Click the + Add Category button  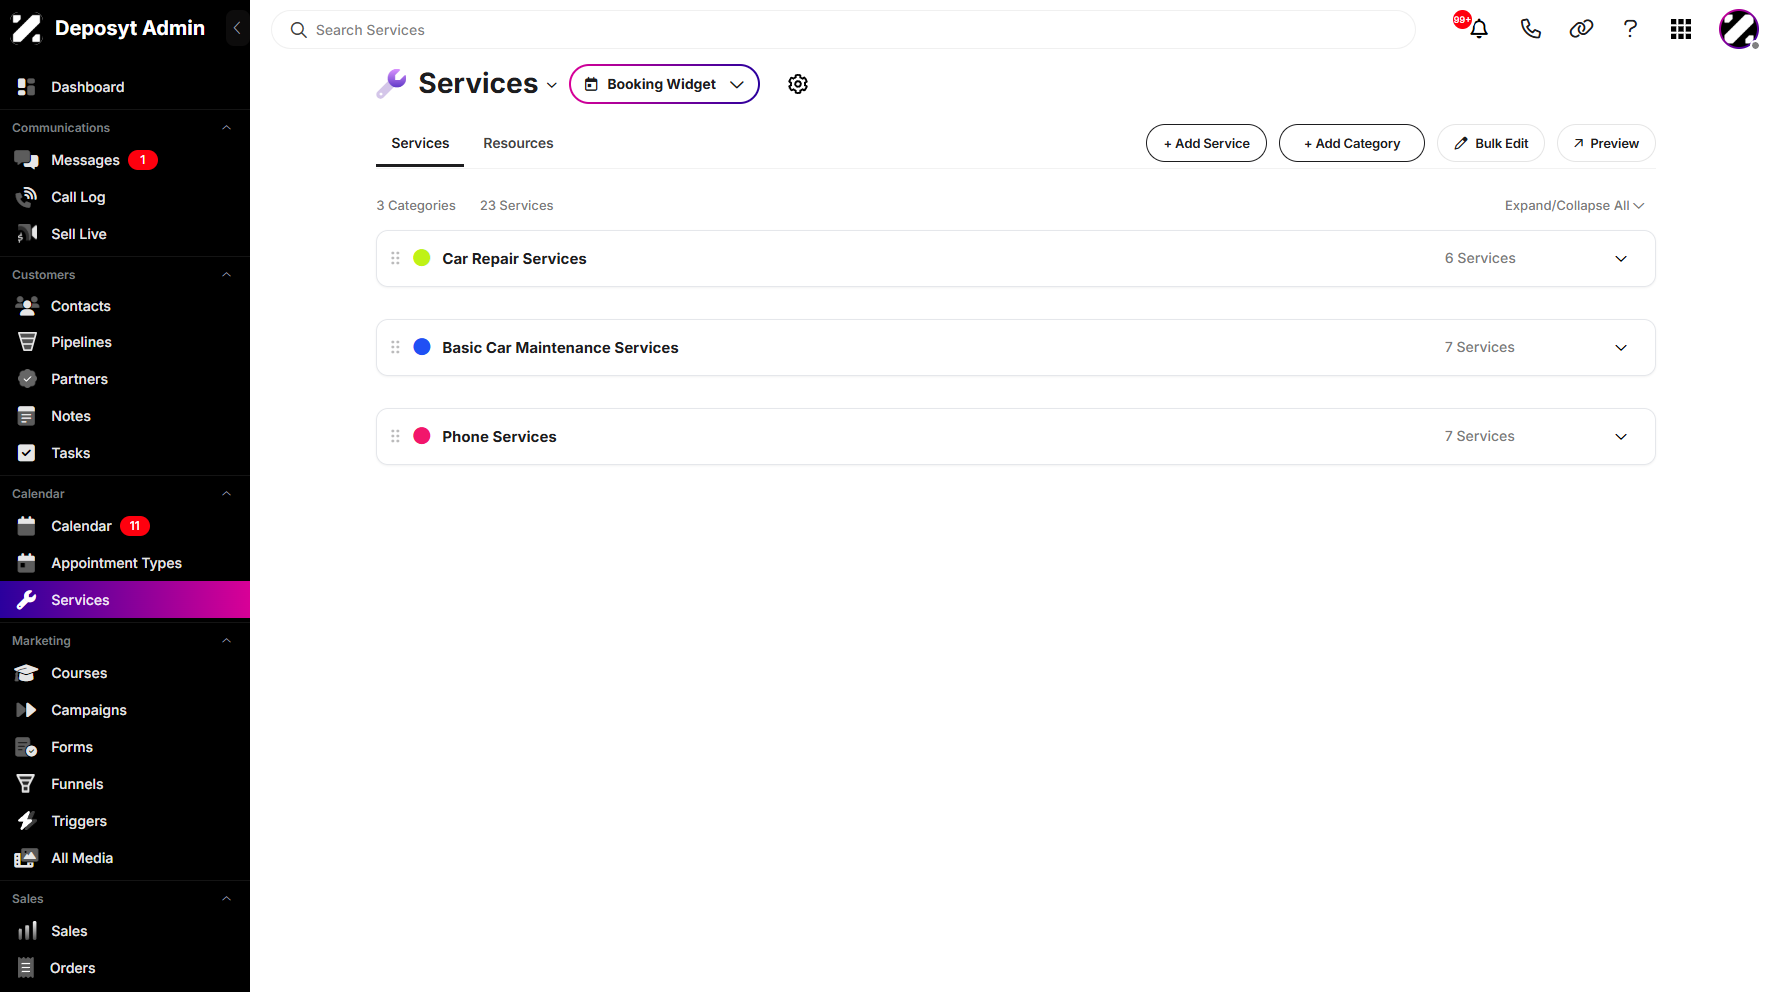point(1352,143)
